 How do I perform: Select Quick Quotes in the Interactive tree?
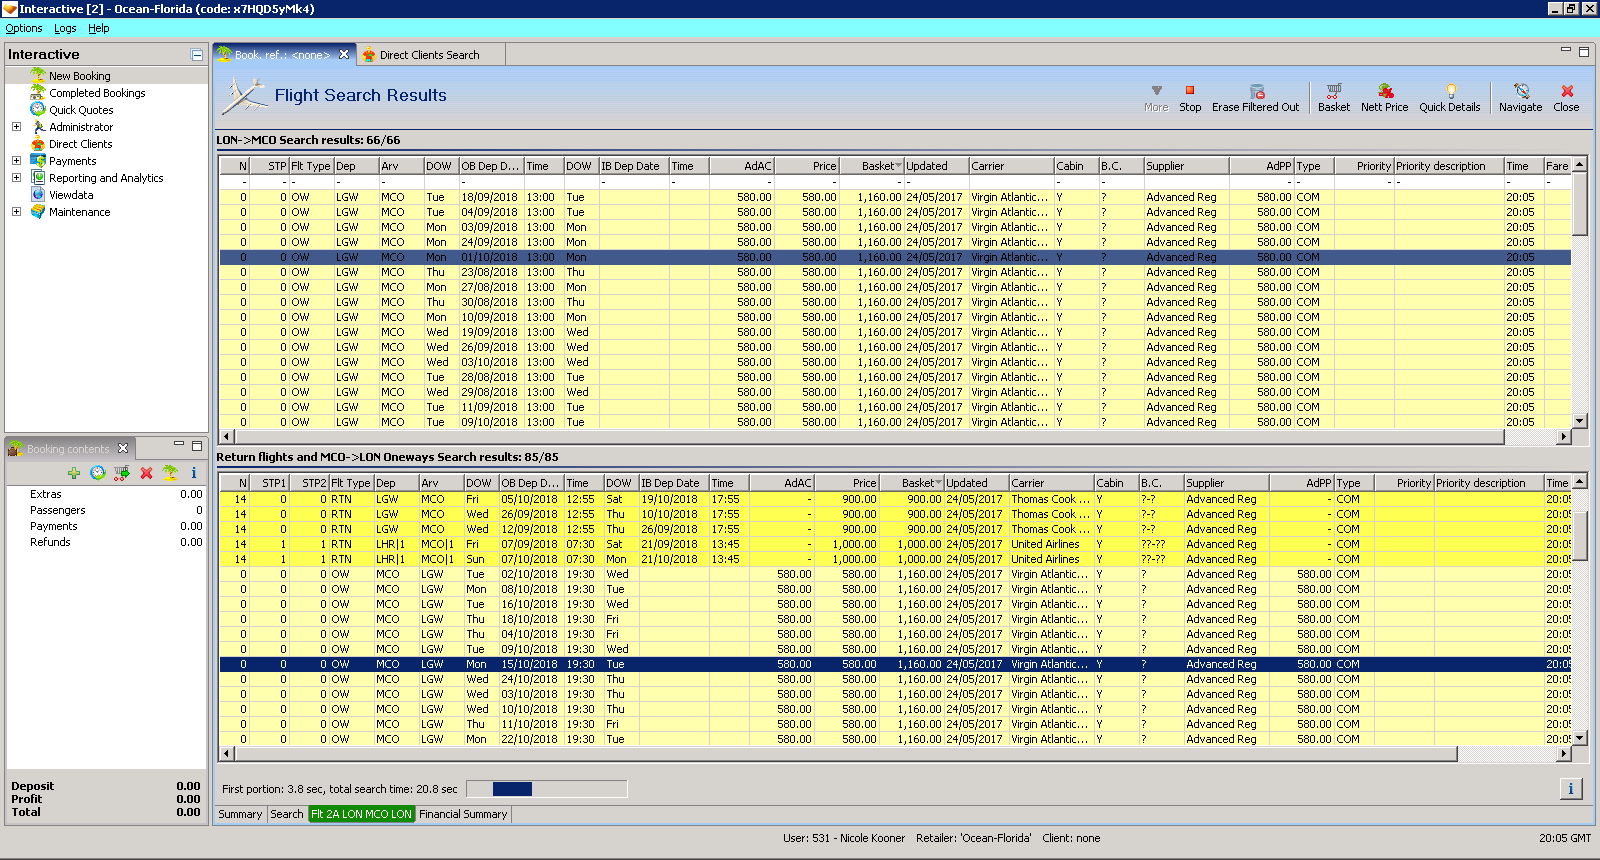click(81, 110)
